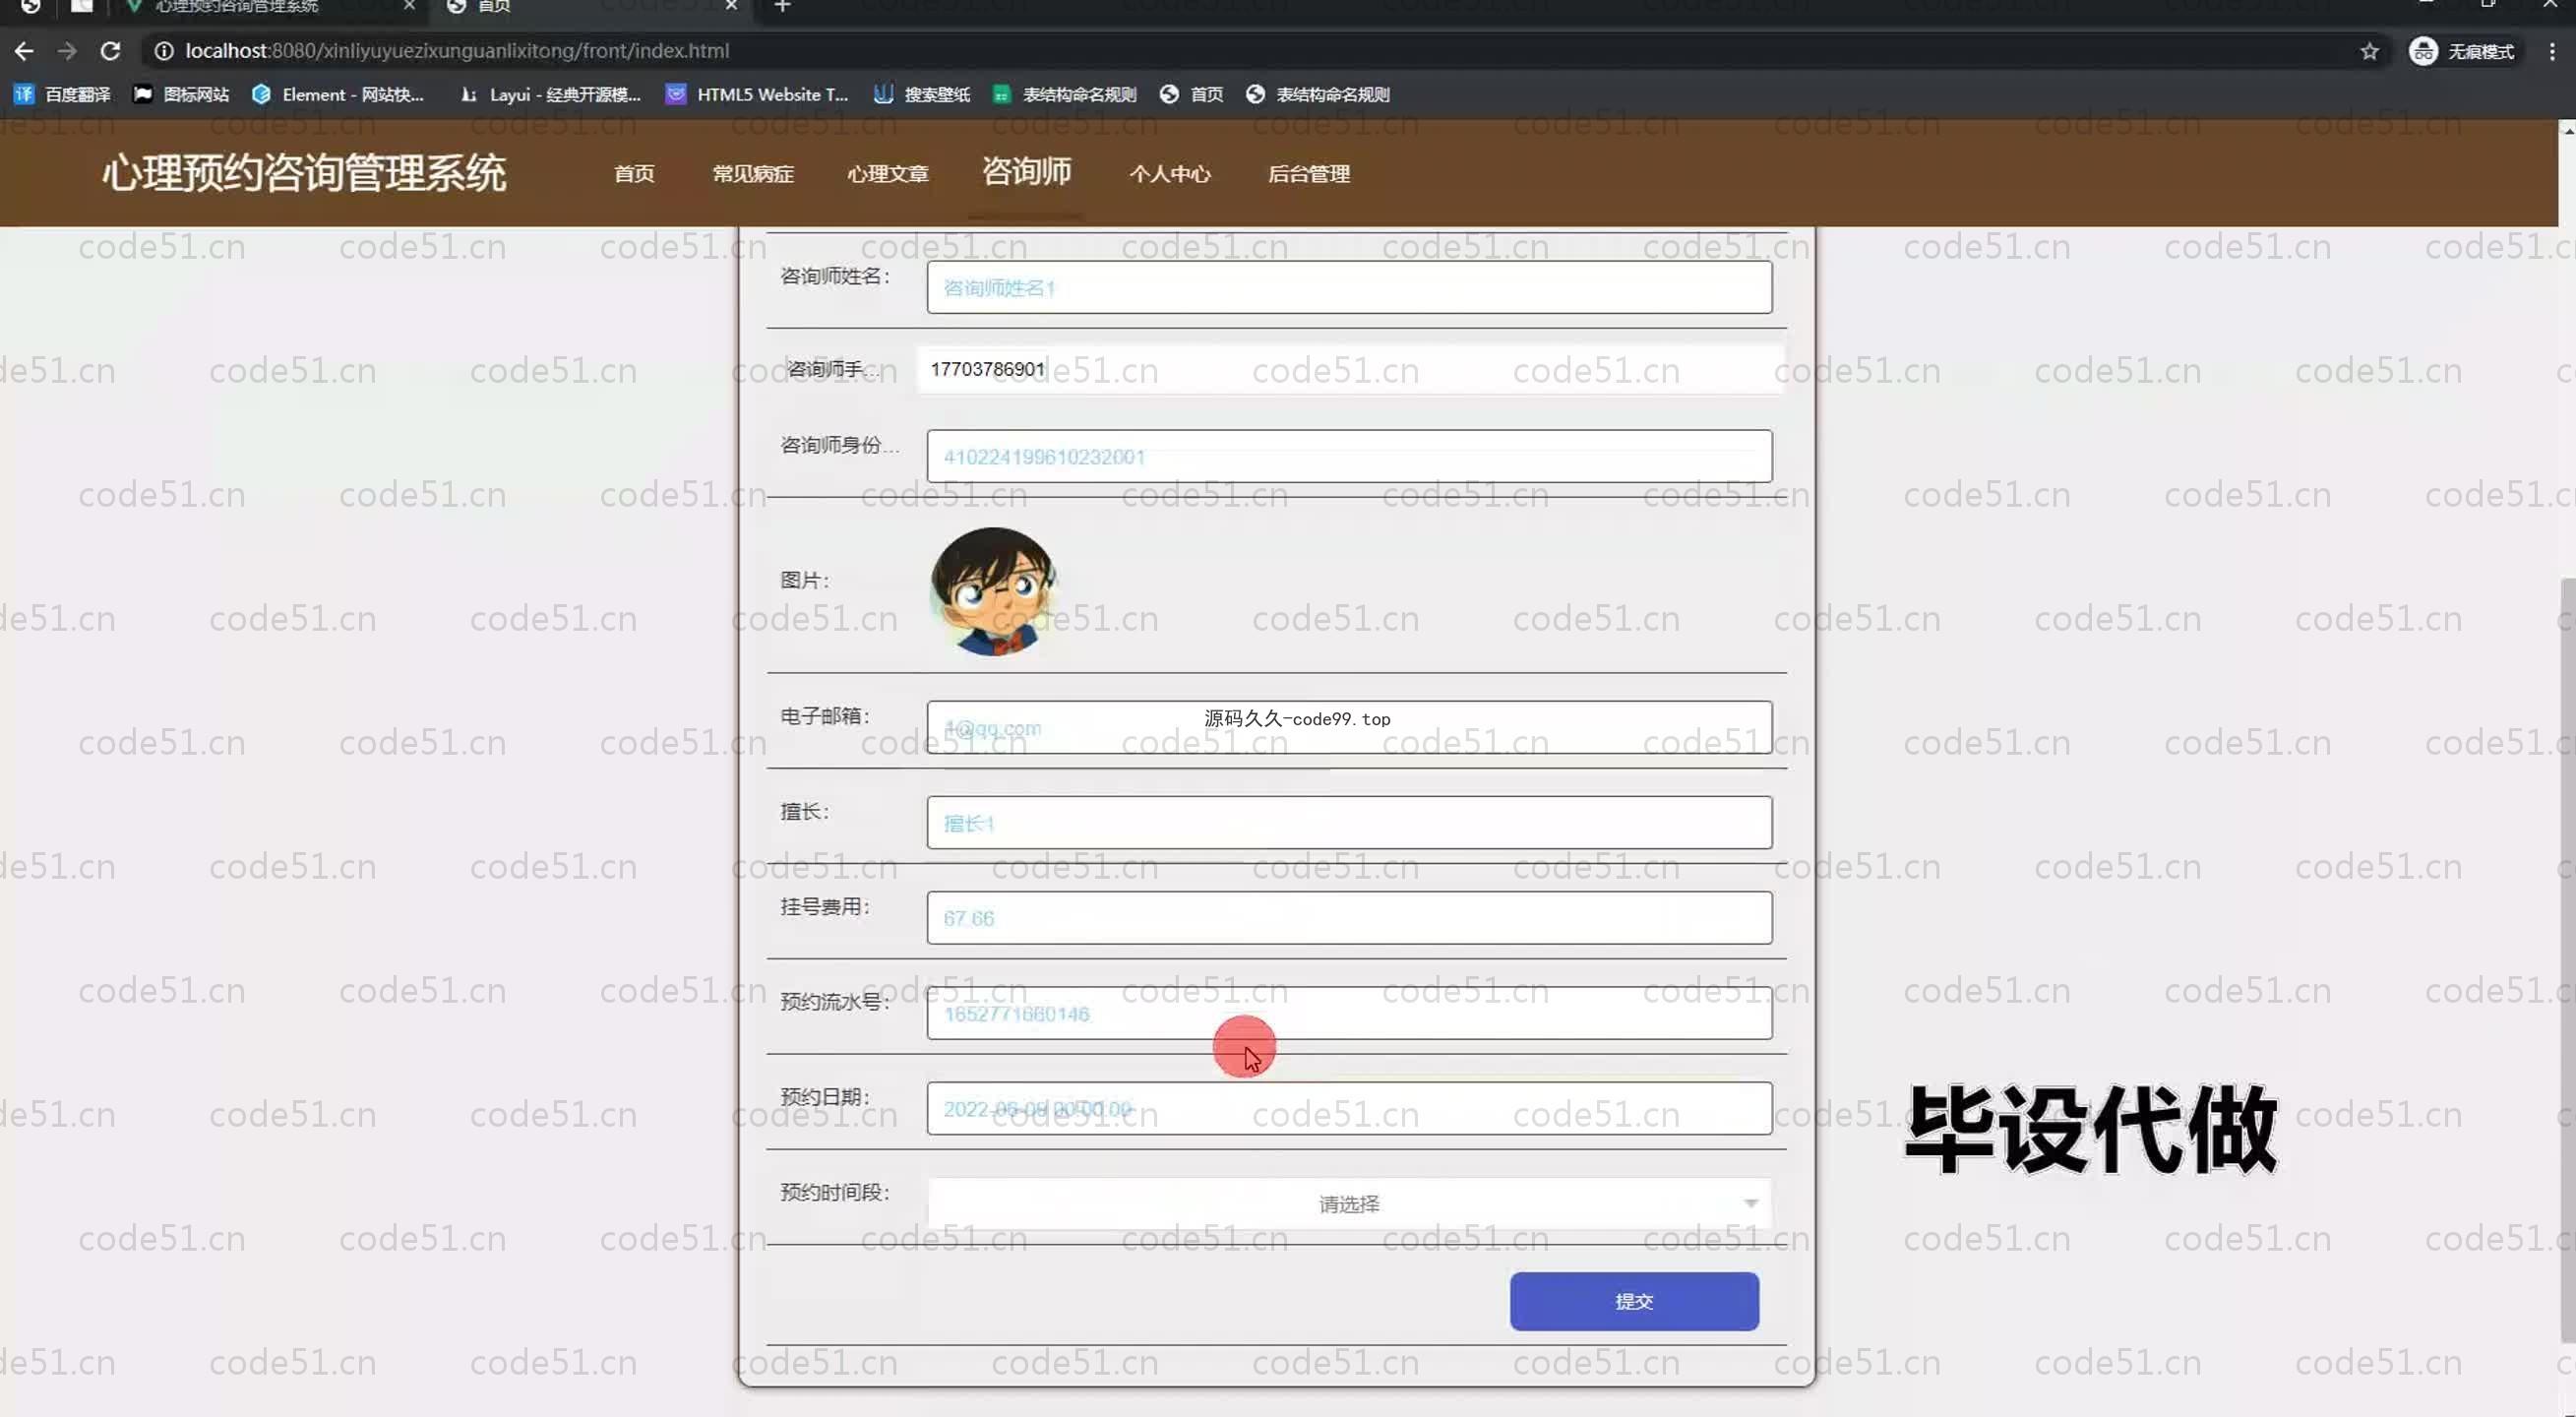The height and width of the screenshot is (1417, 2576).
Task: Open the 预约时间段 请选择 dropdown
Action: coord(1349,1204)
